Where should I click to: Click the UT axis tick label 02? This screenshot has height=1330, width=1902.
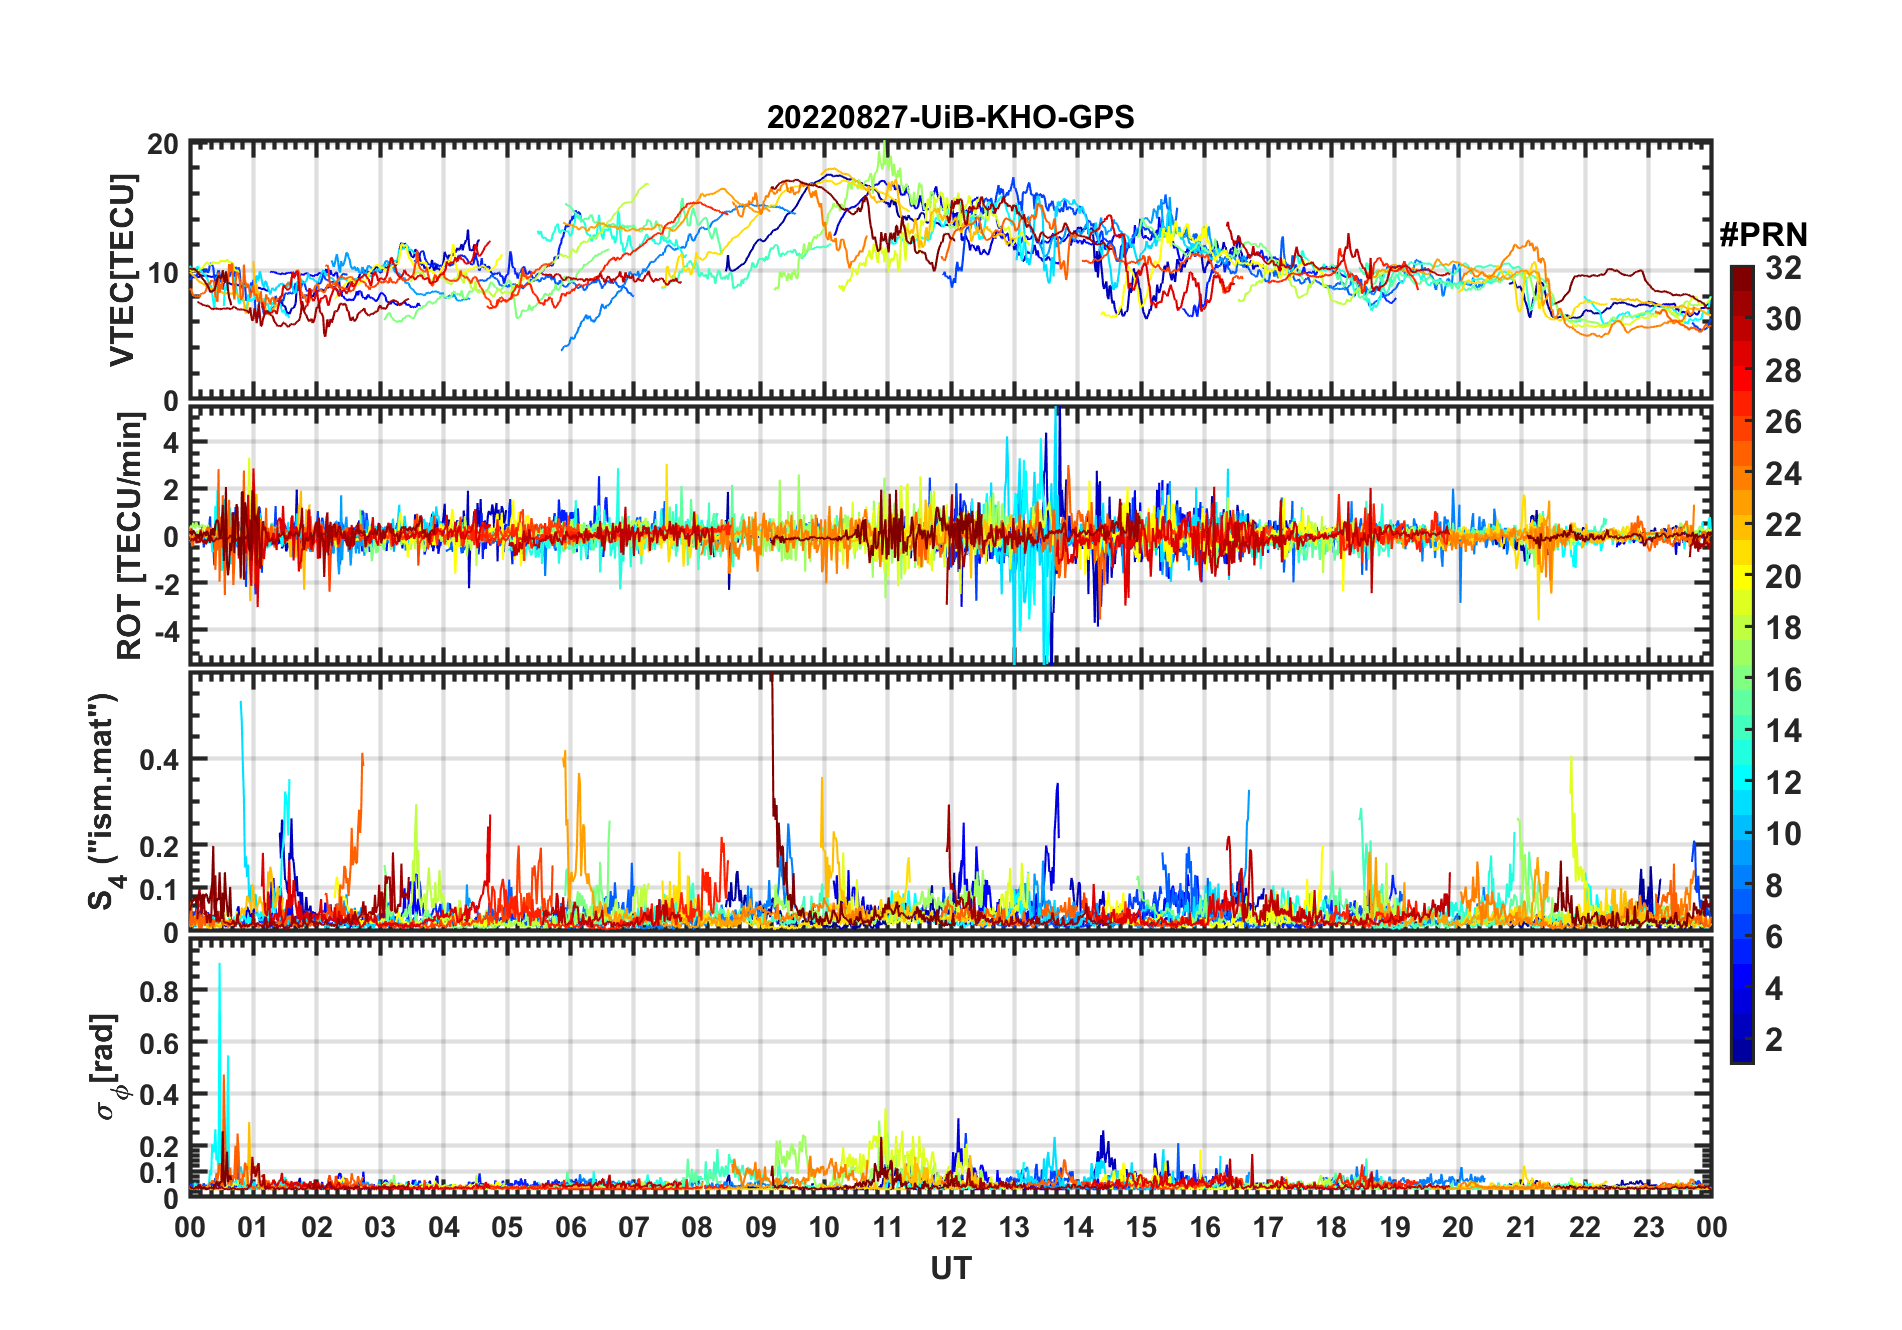click(x=317, y=1227)
